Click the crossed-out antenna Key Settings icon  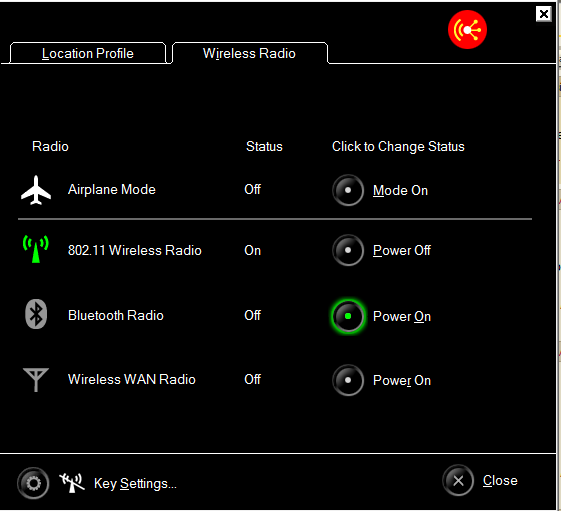coord(72,483)
